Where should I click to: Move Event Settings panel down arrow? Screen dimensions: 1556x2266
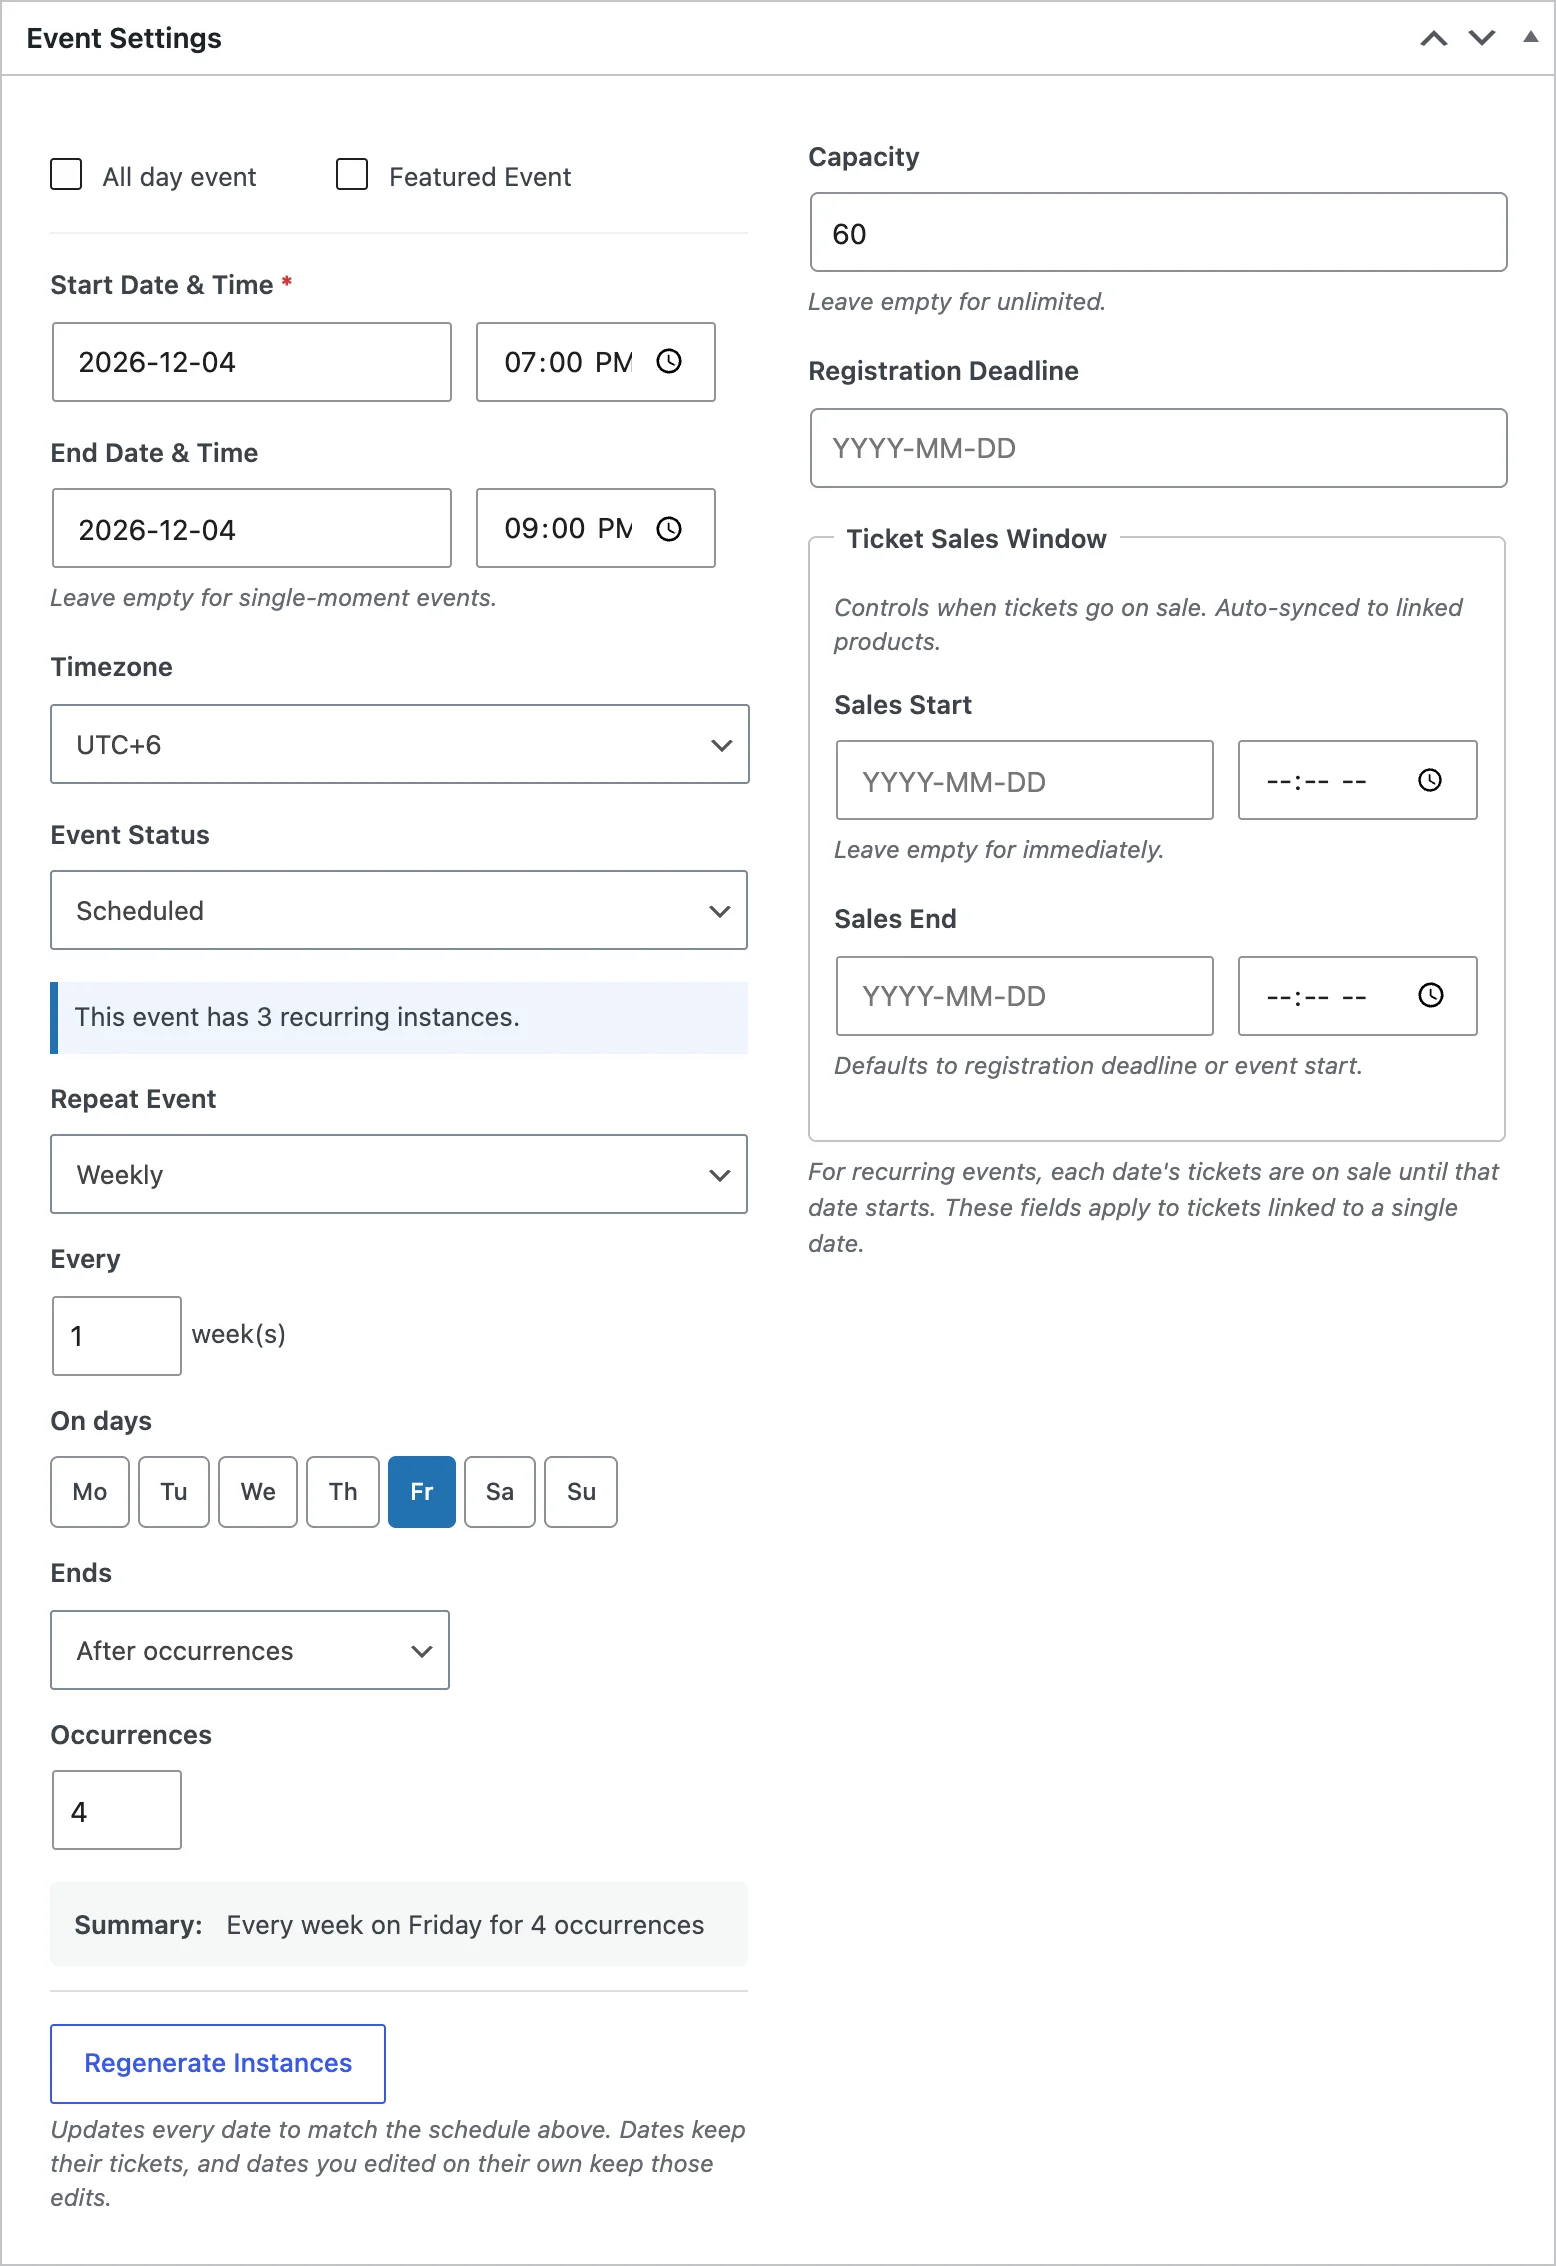pyautogui.click(x=1481, y=39)
